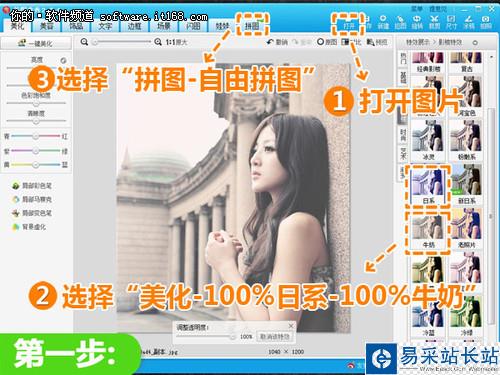This screenshot has height=375, width=500.
Task: Click the 尺寸 toolbar icon
Action: [x=451, y=22]
